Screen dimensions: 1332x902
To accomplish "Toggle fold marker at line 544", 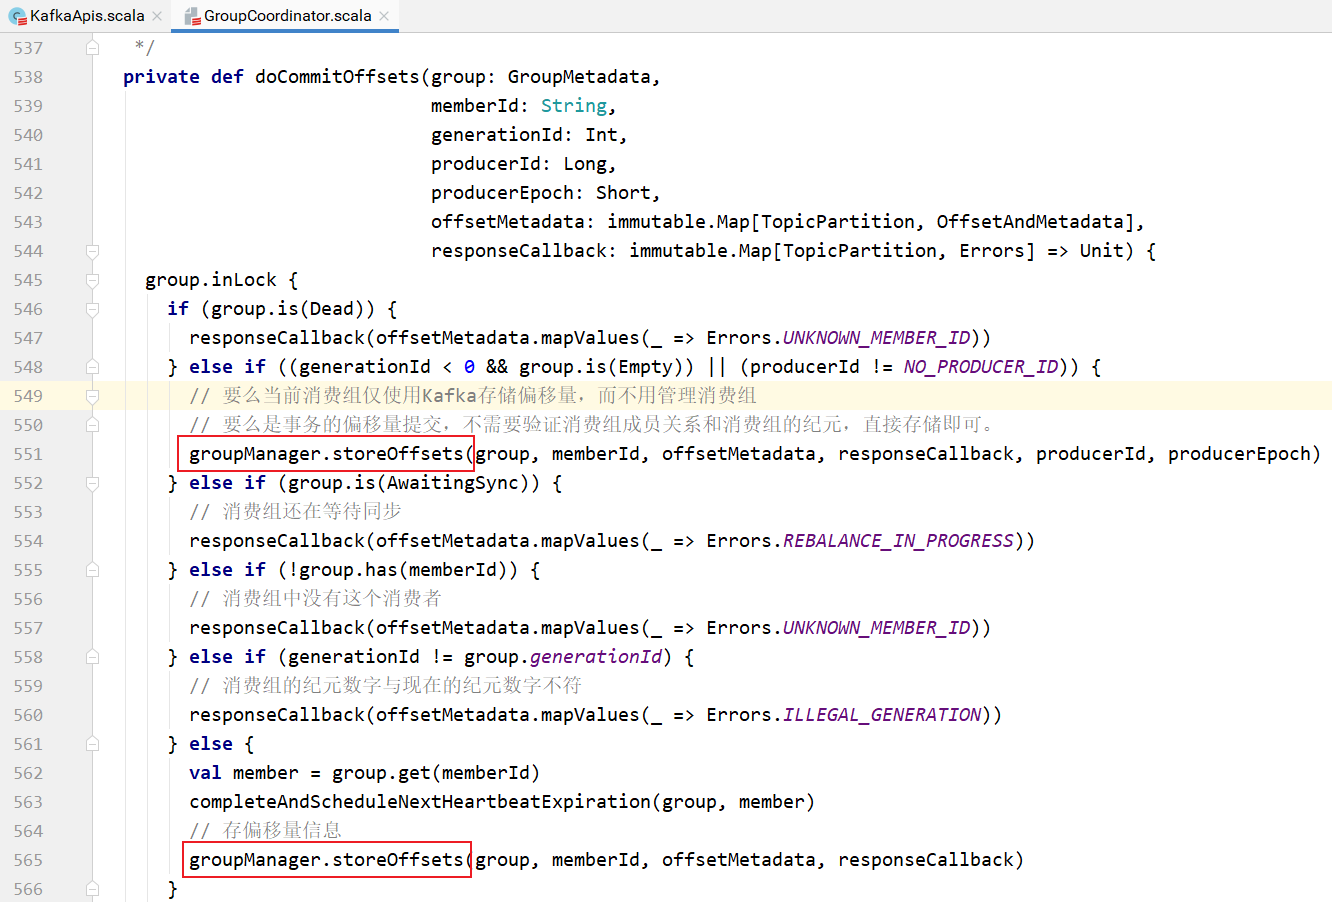I will (92, 251).
